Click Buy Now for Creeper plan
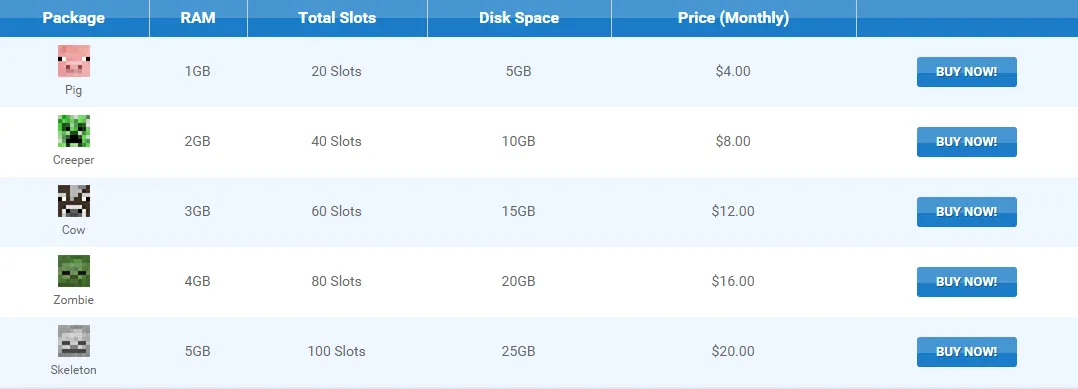This screenshot has height=389, width=1078. pos(967,142)
